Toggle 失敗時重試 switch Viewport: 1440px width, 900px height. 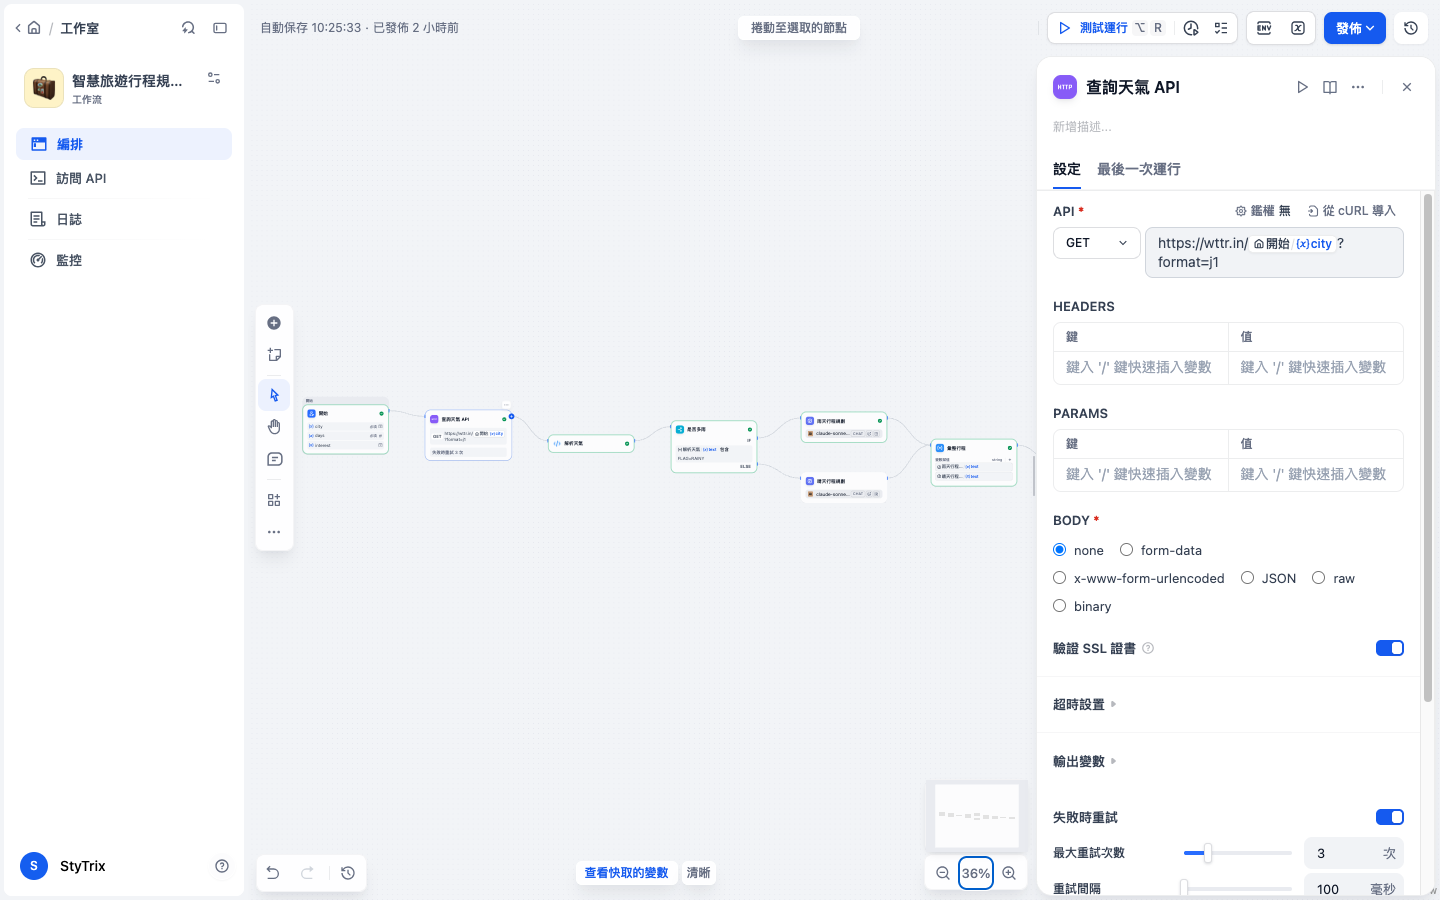click(1390, 817)
